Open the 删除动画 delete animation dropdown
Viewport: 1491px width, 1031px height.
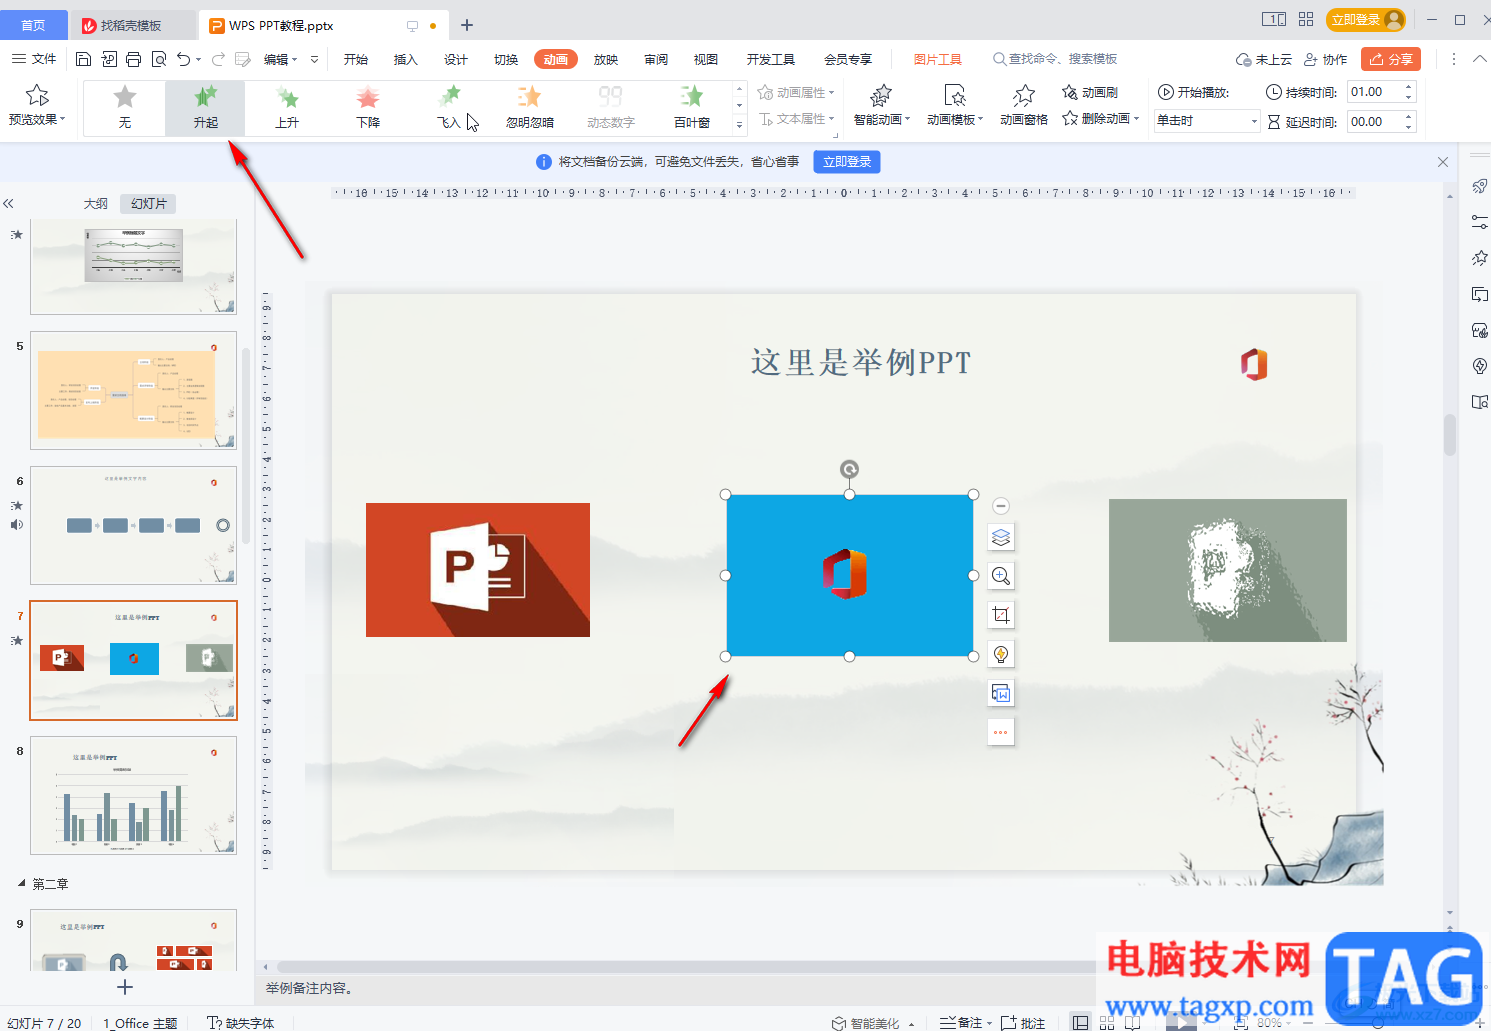pos(1100,119)
